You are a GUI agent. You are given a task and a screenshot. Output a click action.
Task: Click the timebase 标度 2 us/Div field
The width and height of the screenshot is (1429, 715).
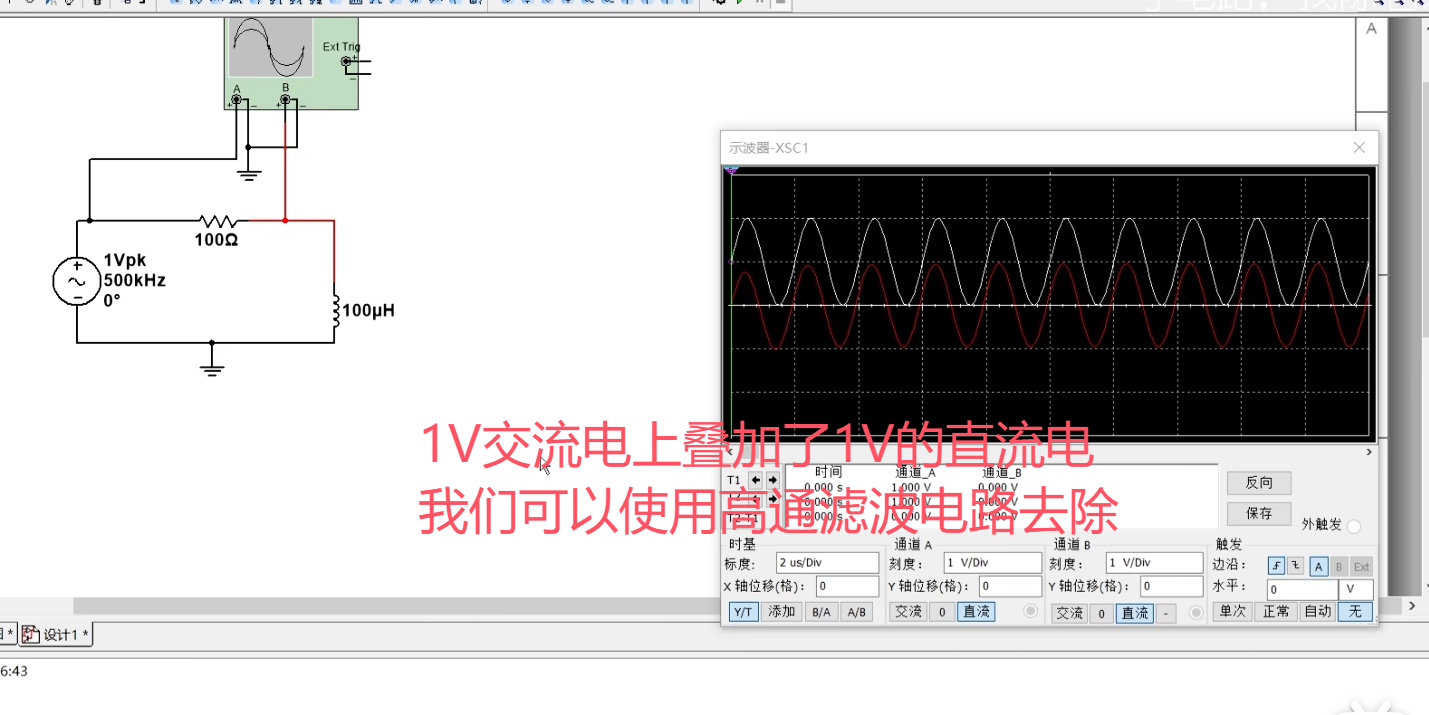[827, 564]
